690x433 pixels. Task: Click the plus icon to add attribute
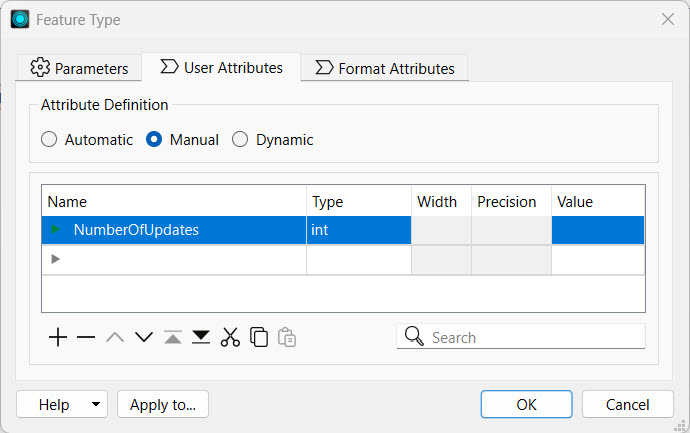coord(58,338)
